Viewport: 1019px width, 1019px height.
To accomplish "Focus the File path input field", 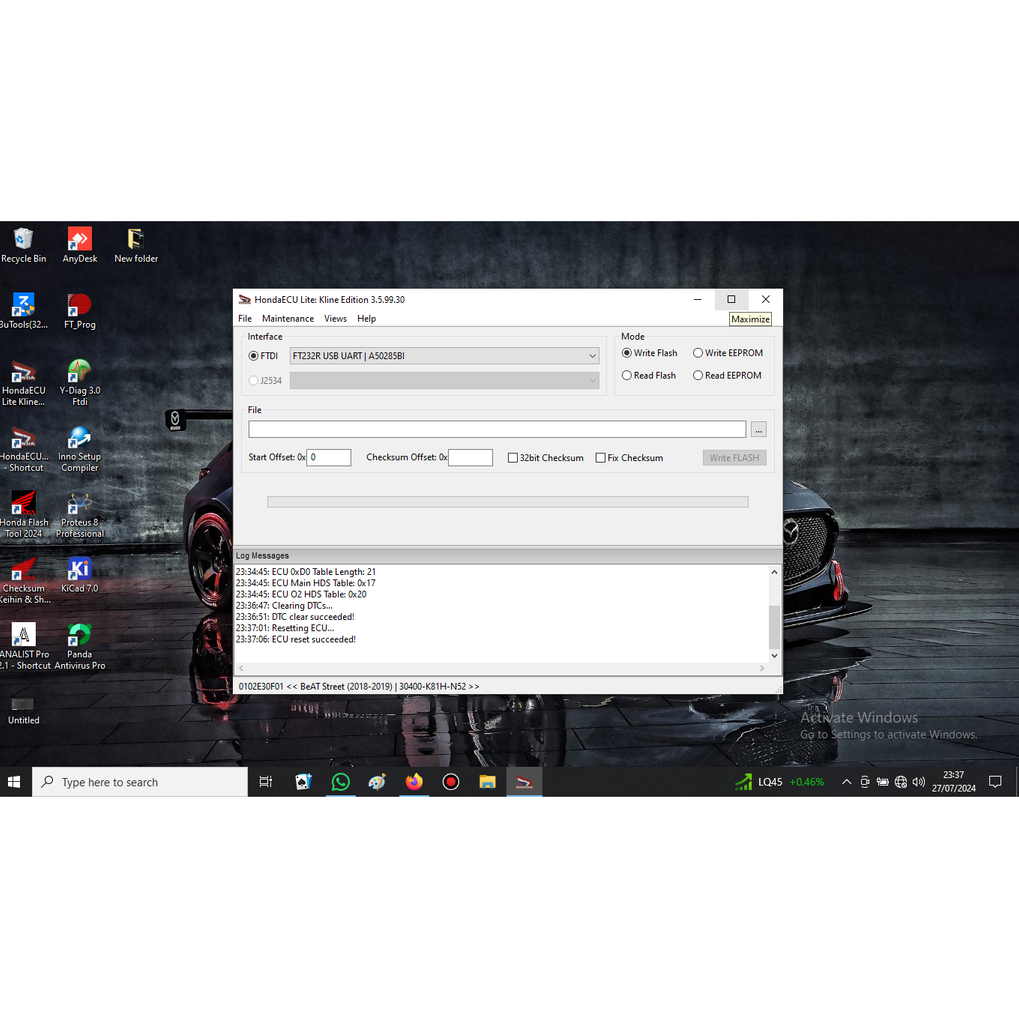I will 497,430.
